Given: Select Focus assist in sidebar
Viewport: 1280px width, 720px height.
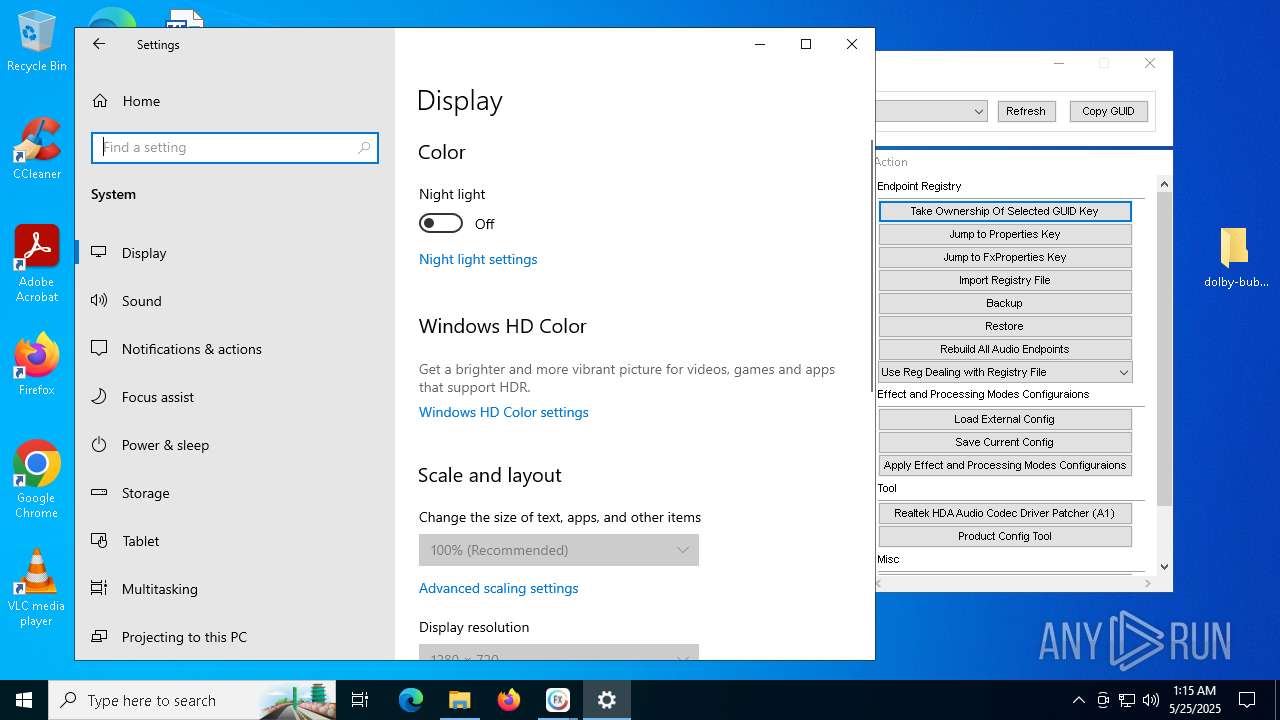Looking at the screenshot, I should (x=235, y=397).
